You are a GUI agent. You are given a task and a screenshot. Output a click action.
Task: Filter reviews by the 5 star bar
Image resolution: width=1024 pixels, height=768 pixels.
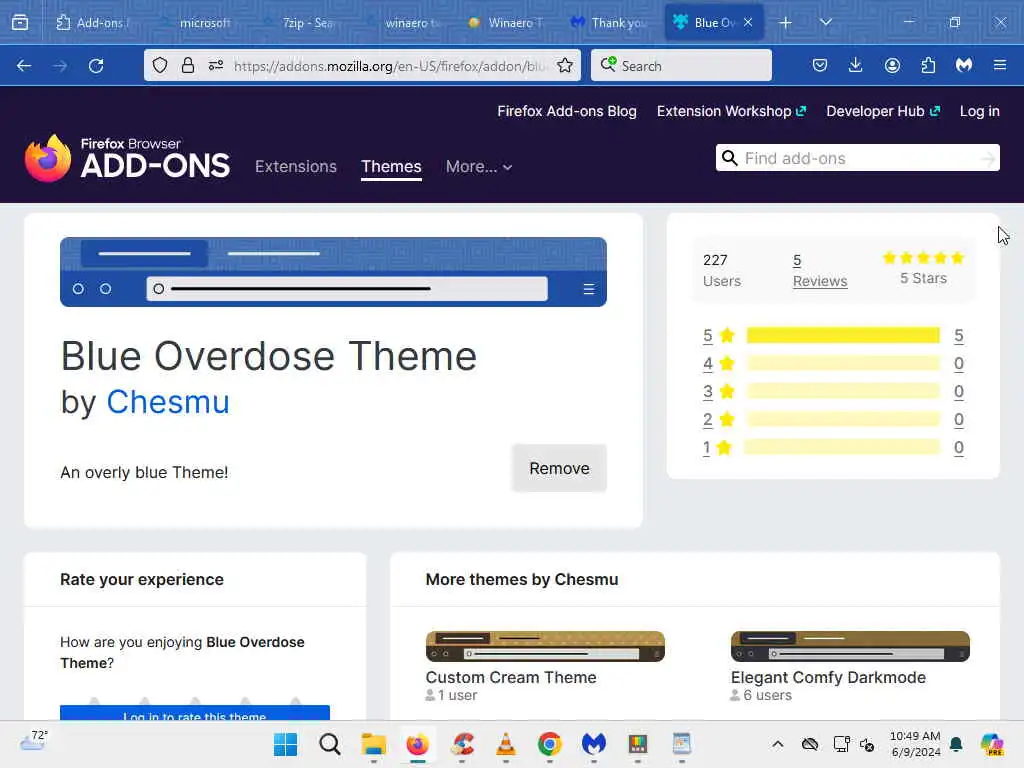pos(843,336)
